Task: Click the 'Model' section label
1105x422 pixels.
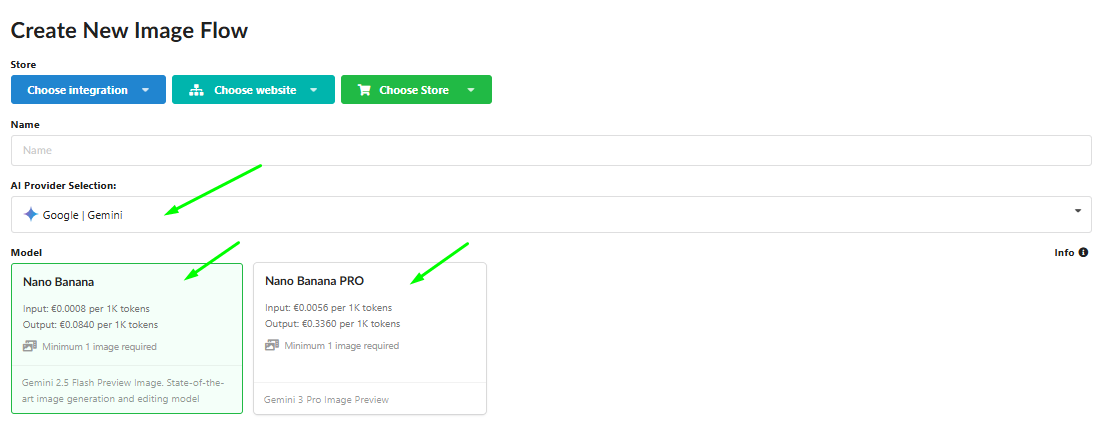Action: tap(26, 252)
